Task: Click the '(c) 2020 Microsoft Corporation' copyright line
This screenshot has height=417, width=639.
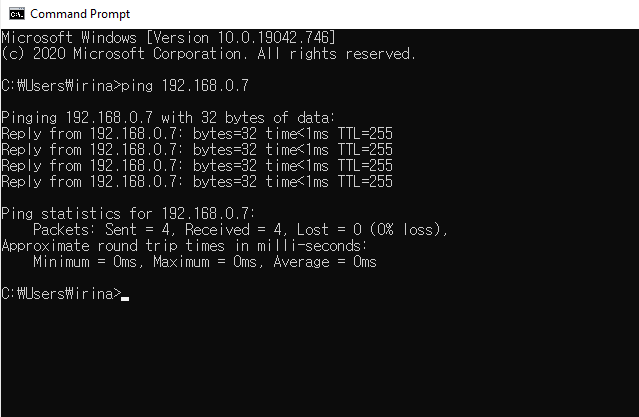Action: [x=209, y=54]
